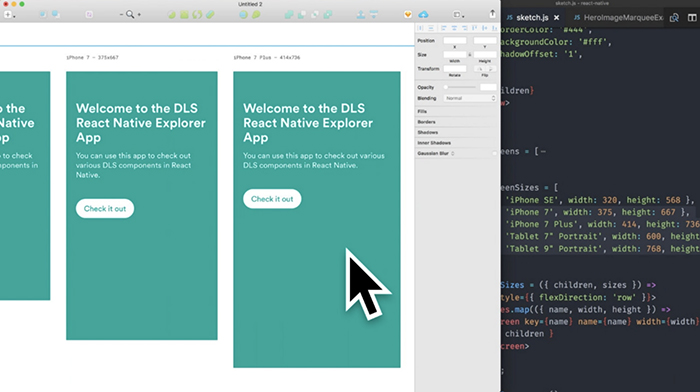Open the Insert plus dropdown
This screenshot has height=392, width=700.
click(x=9, y=15)
